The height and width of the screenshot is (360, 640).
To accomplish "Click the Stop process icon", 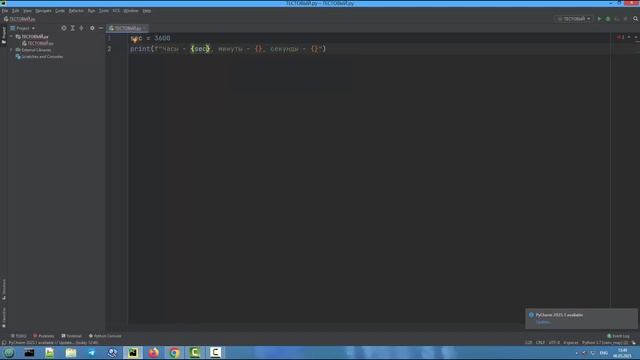I will [625, 19].
